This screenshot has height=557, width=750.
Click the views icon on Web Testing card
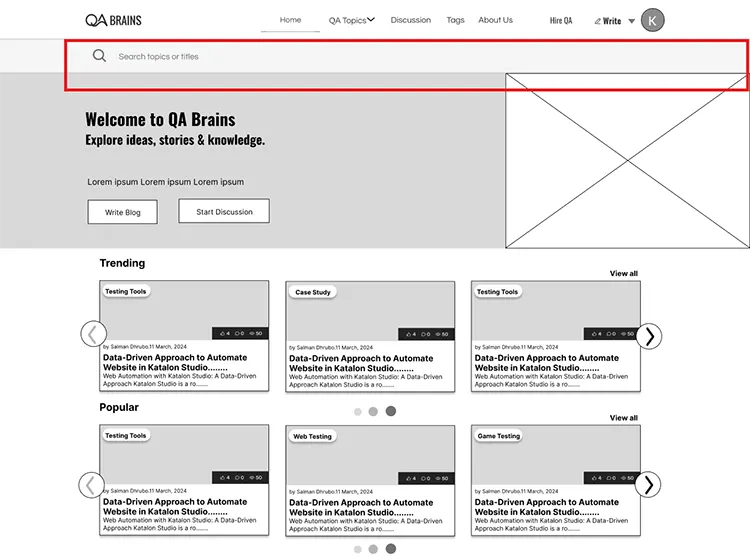pos(438,479)
